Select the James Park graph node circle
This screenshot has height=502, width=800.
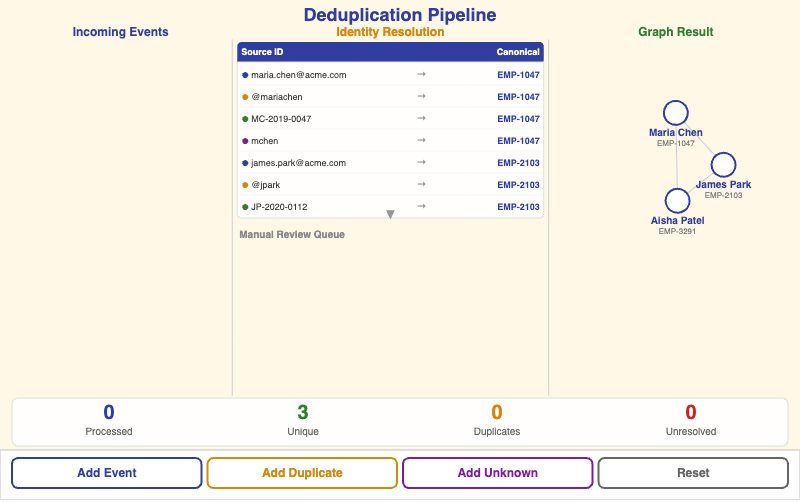coord(723,165)
